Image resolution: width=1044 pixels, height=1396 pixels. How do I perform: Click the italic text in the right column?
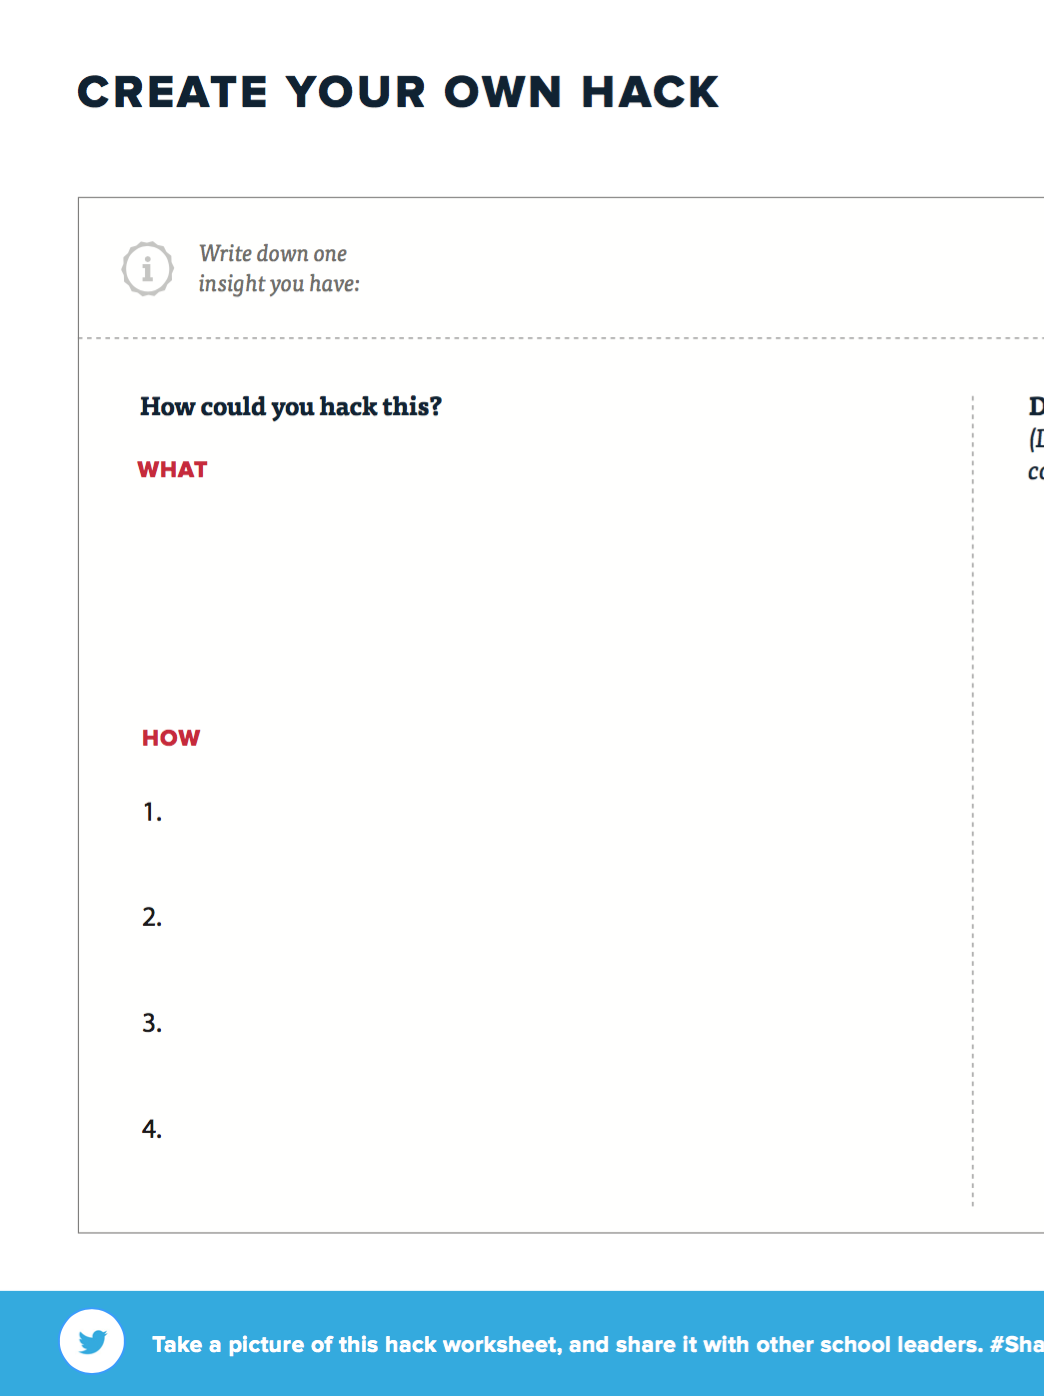click(x=1036, y=455)
